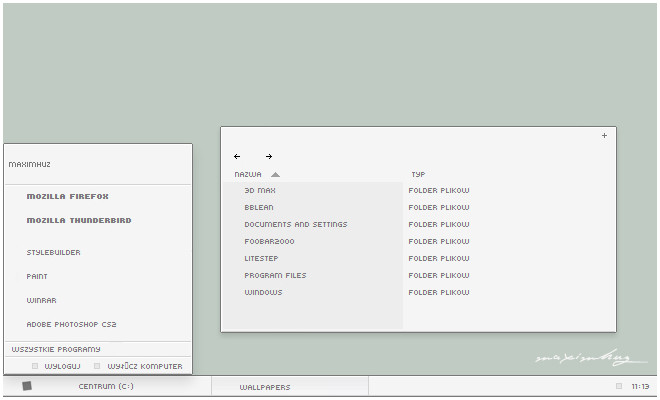Open Mozilla Thunderbird from the start menu

[79, 220]
